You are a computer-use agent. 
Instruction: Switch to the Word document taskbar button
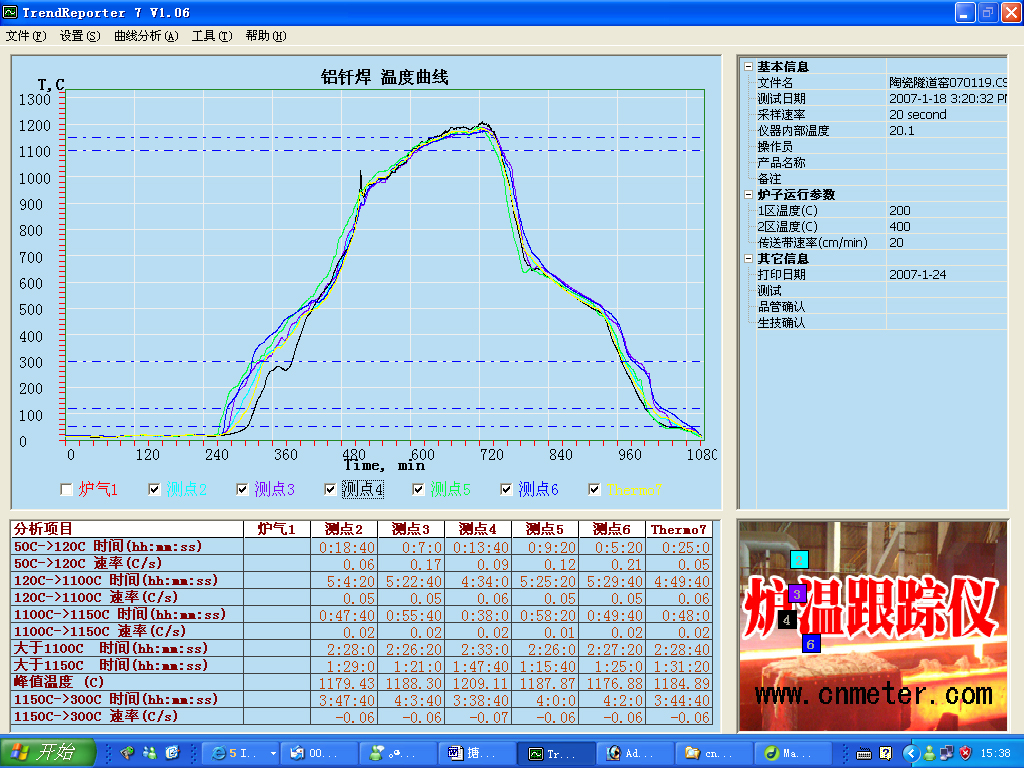471,753
